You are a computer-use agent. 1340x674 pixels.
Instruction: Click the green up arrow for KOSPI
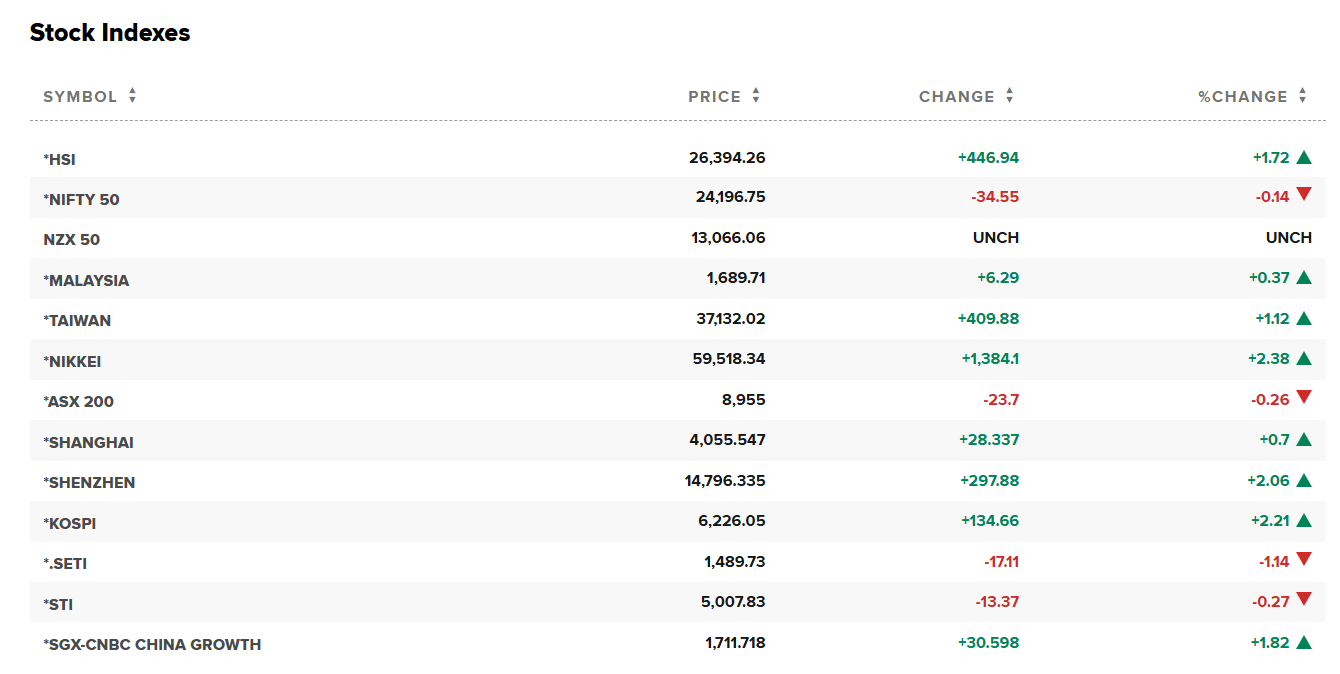point(1303,521)
